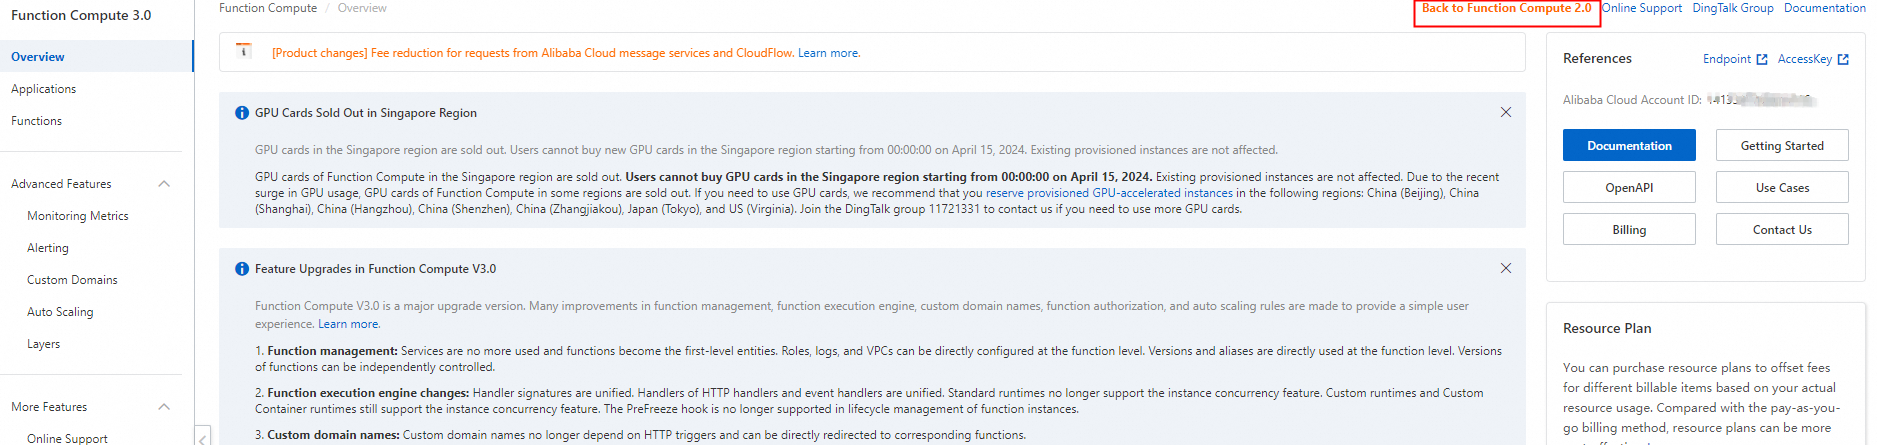Click the OpenAPI button
This screenshot has width=1877, height=445.
tap(1629, 187)
